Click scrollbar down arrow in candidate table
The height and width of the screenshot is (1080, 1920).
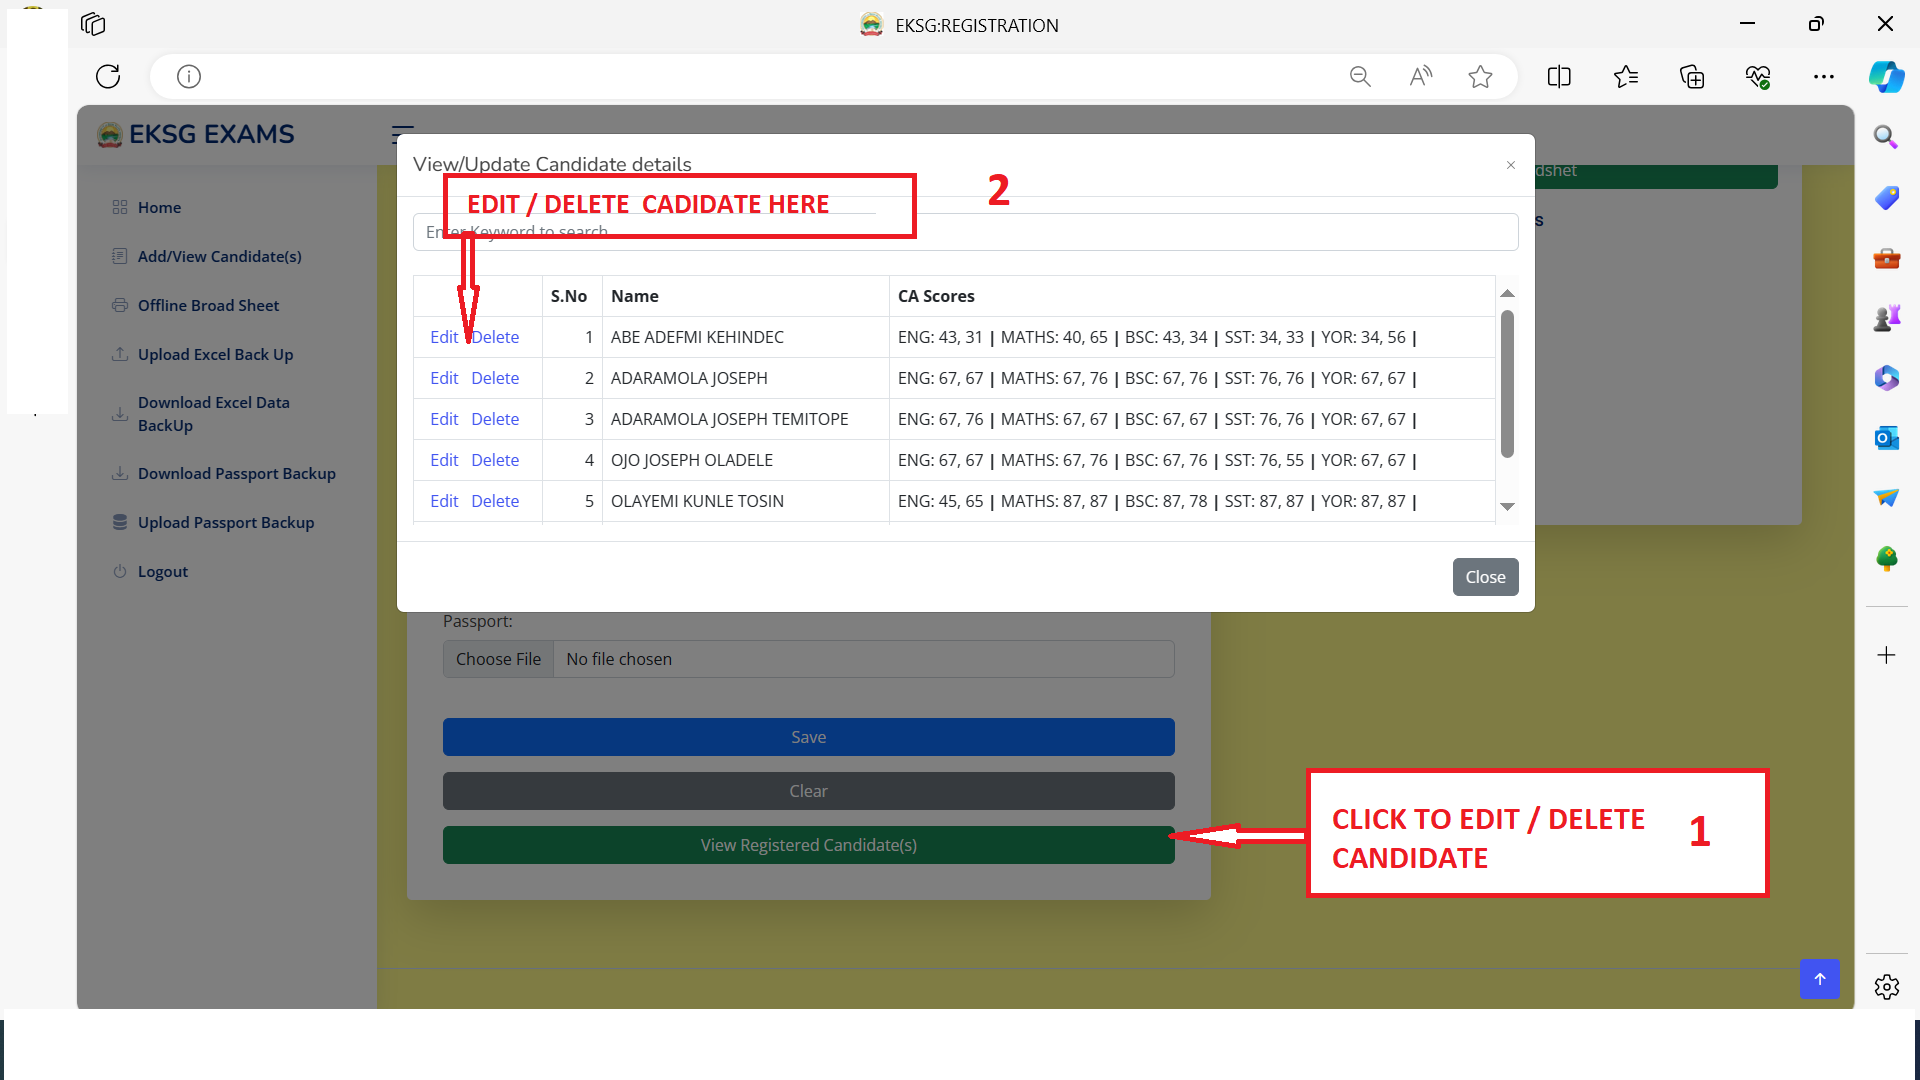click(1507, 507)
